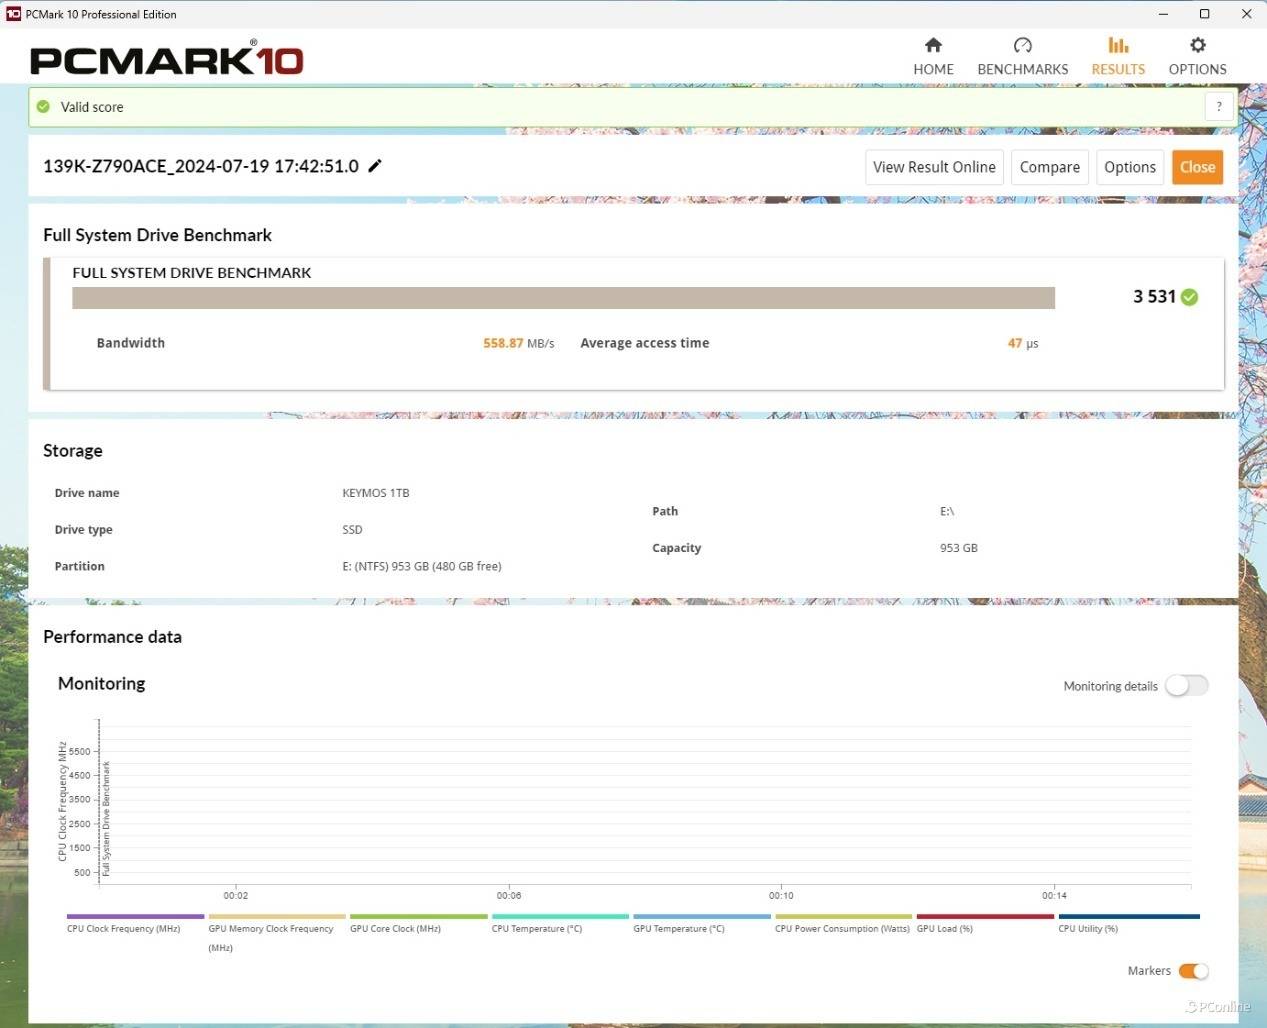Click the CPU Power Consumption legend swatch
1267x1028 pixels.
[x=844, y=916]
